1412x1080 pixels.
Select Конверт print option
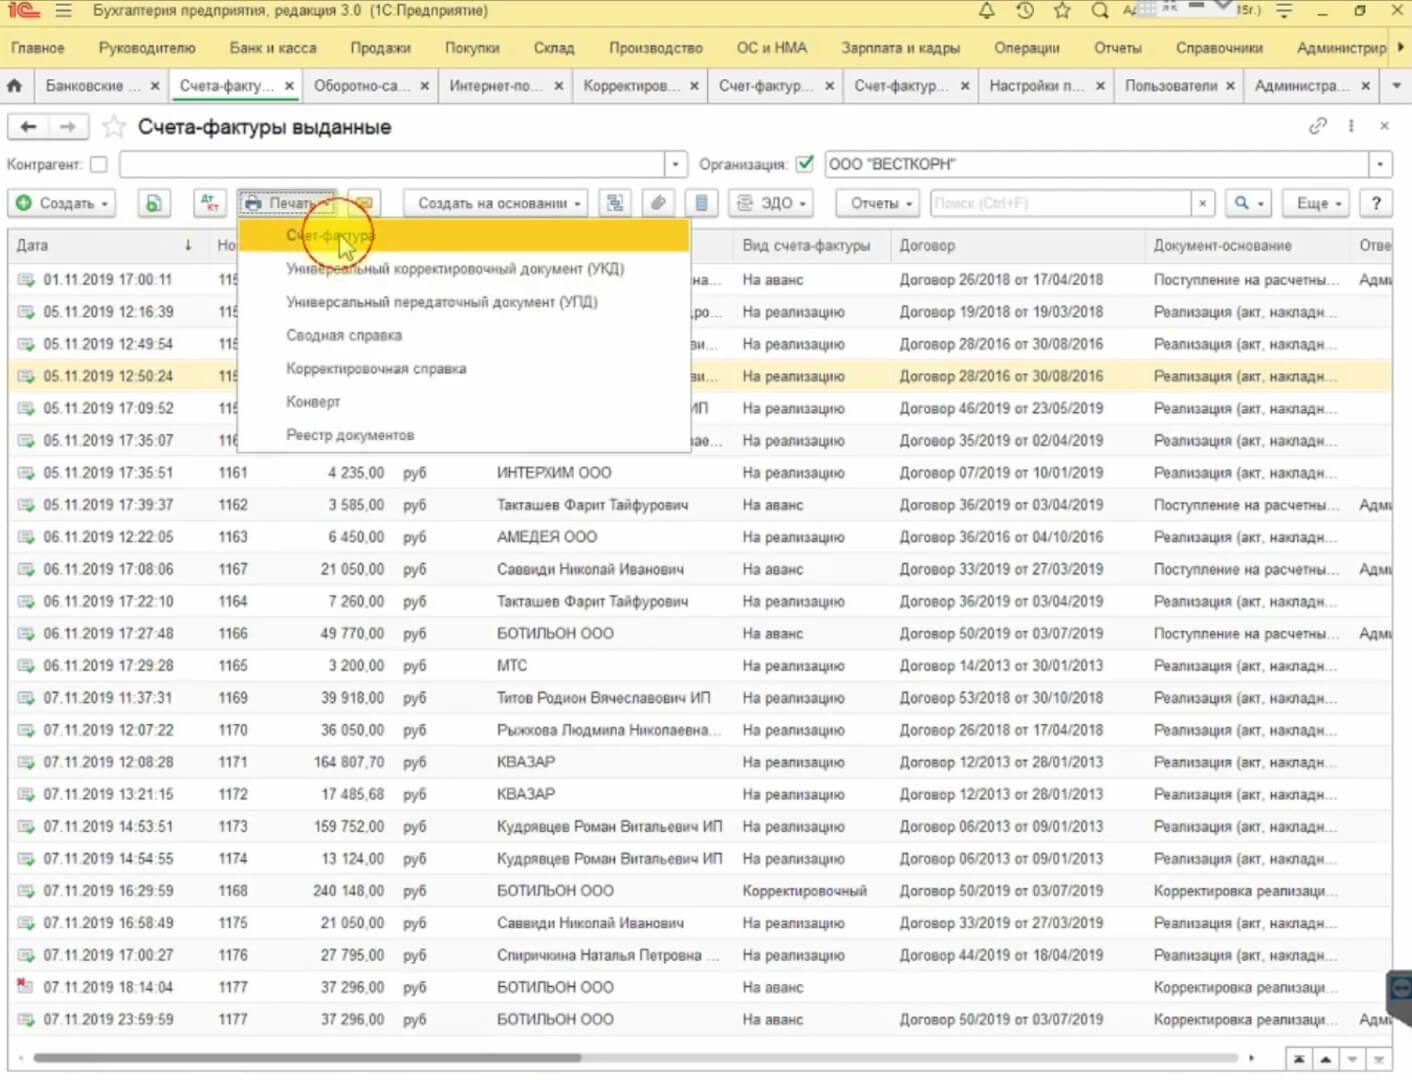[x=464, y=402]
